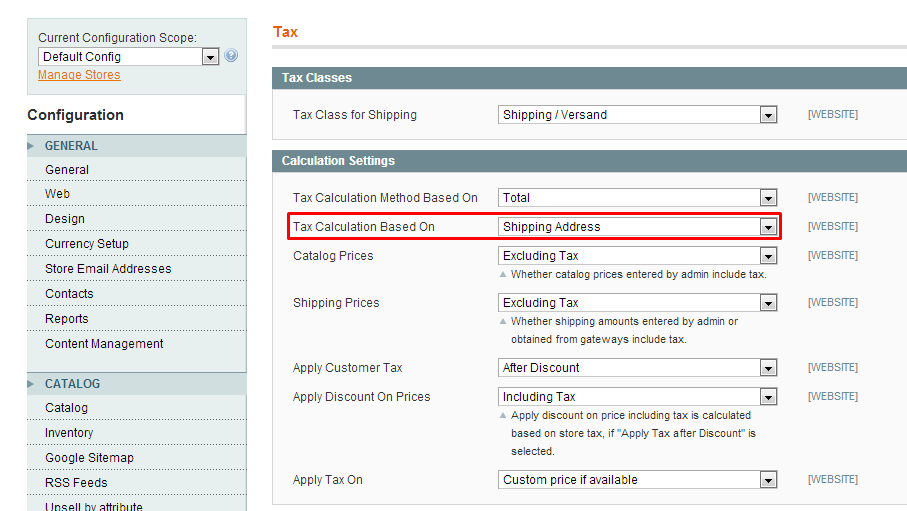Open Currency Setup settings
Screen dimensions: 907x511
pyautogui.click(x=87, y=244)
